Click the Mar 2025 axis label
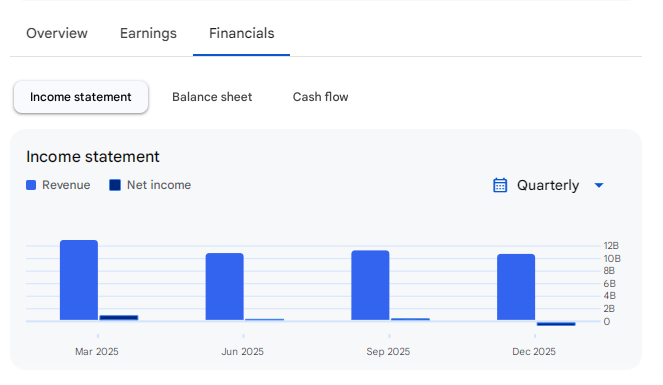663x385 pixels. [x=97, y=352]
